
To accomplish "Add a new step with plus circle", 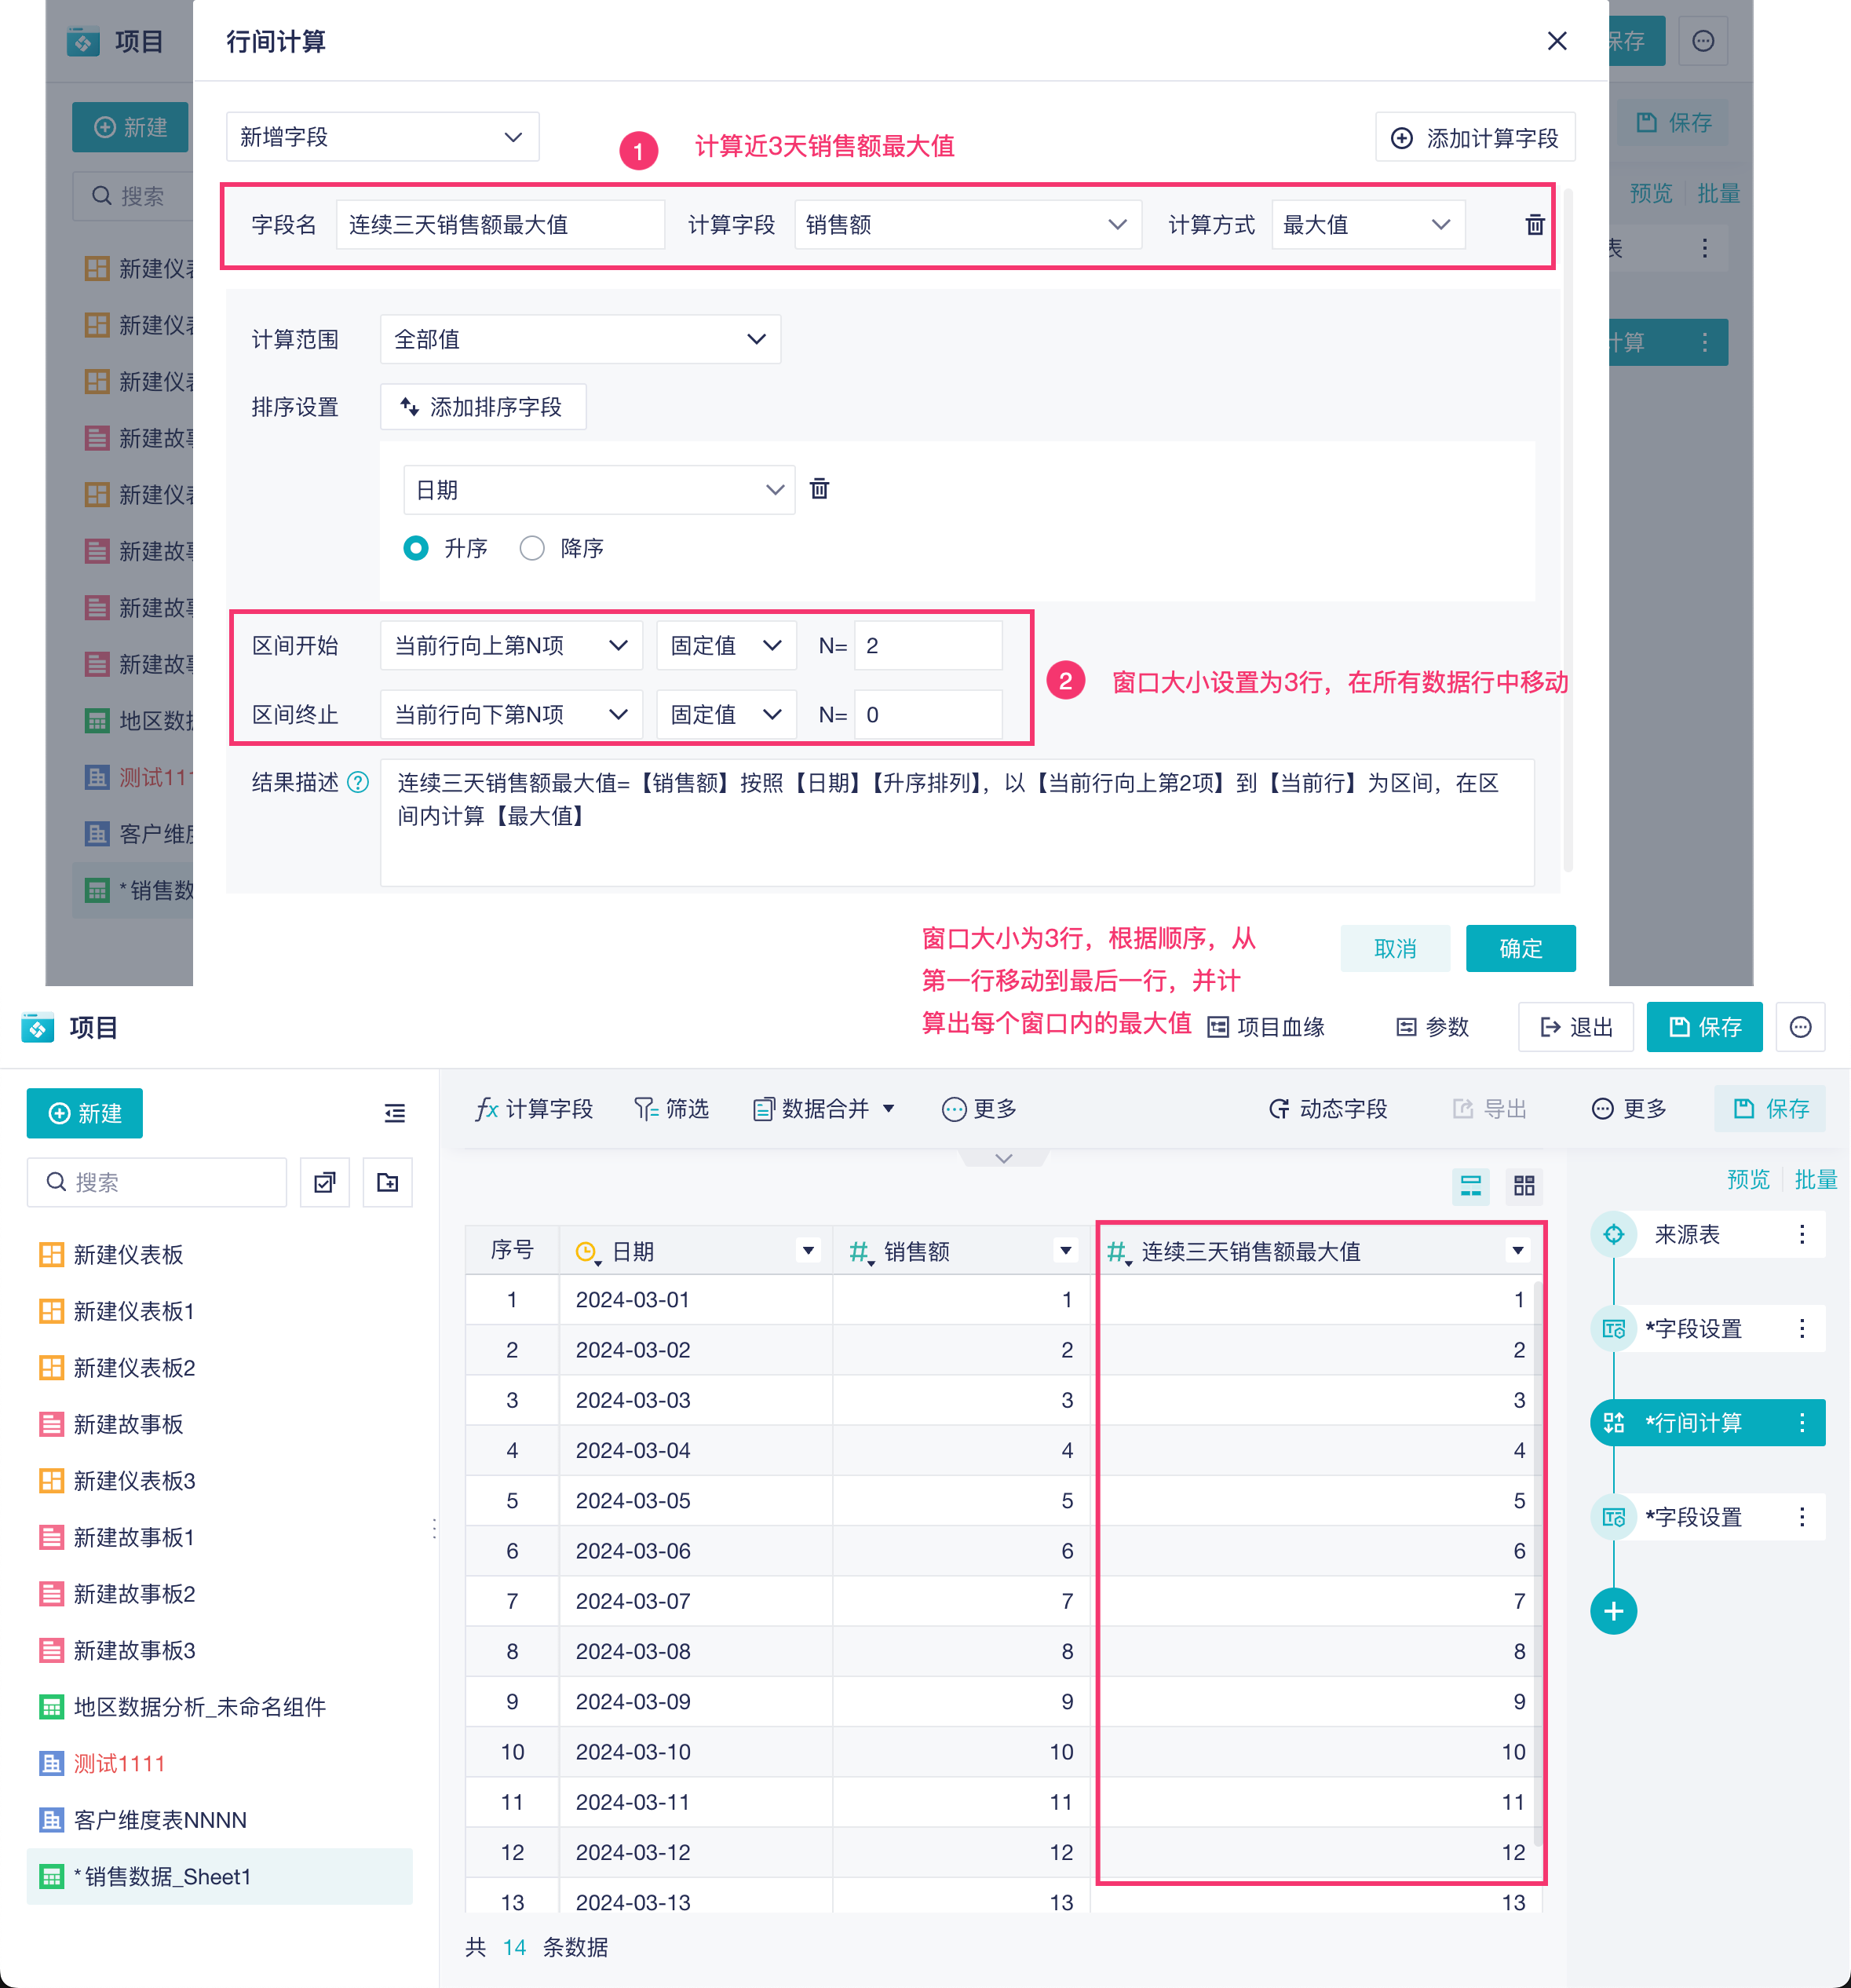I will click(x=1613, y=1611).
